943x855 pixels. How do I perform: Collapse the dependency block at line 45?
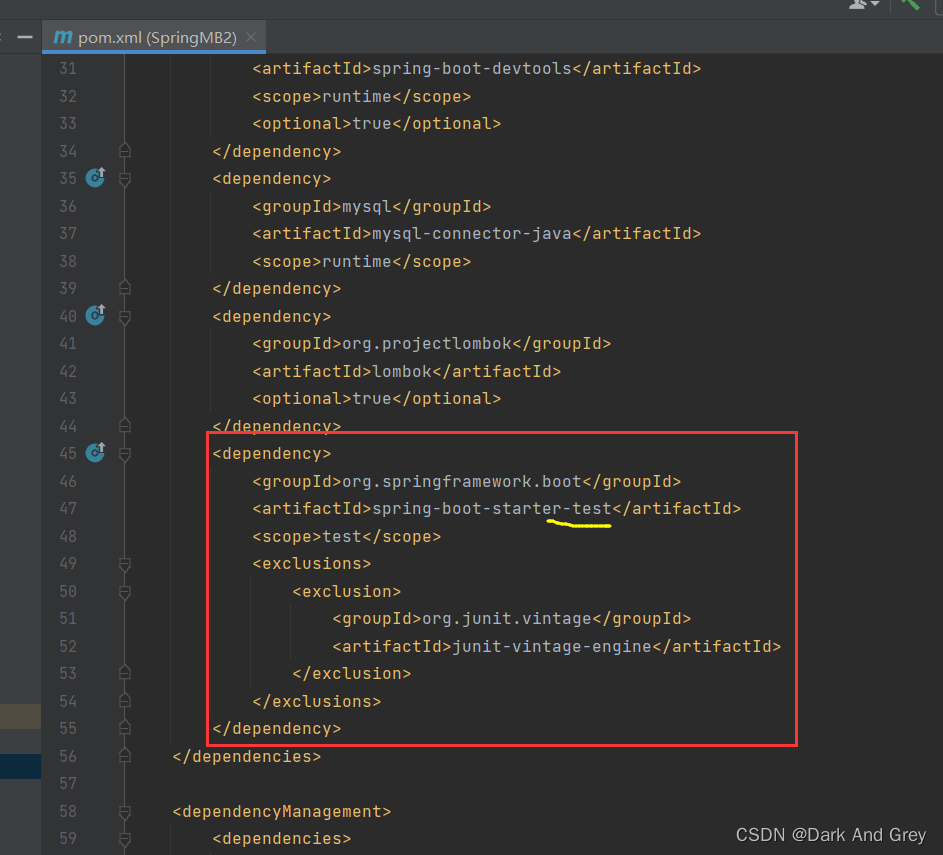[x=125, y=455]
